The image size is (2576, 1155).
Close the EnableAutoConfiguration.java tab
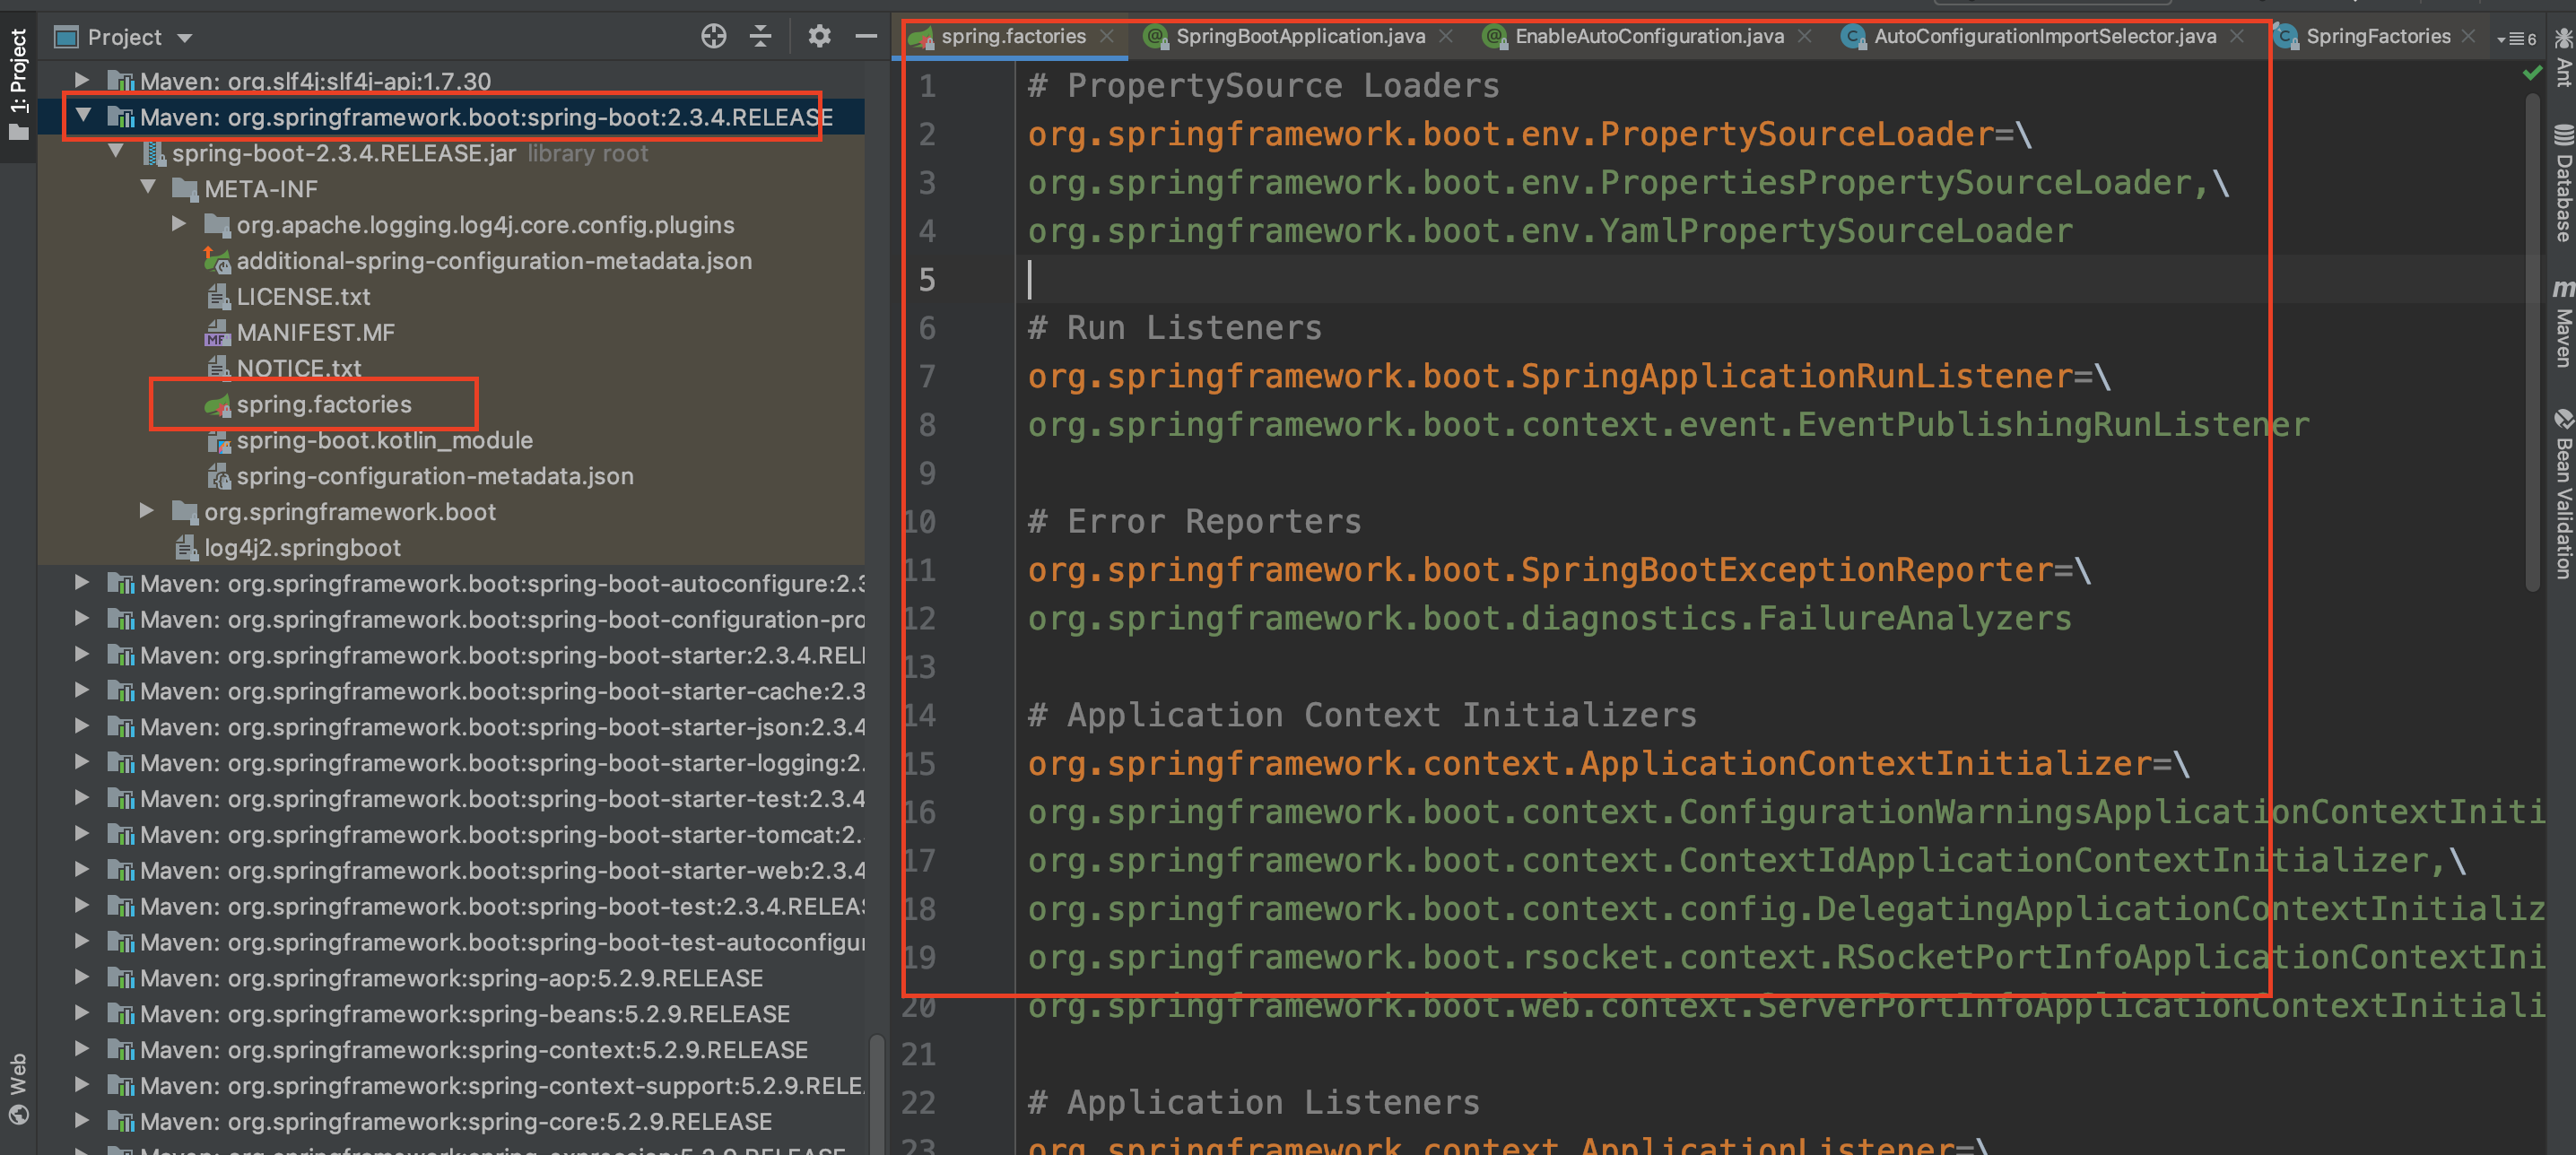pyautogui.click(x=1804, y=36)
